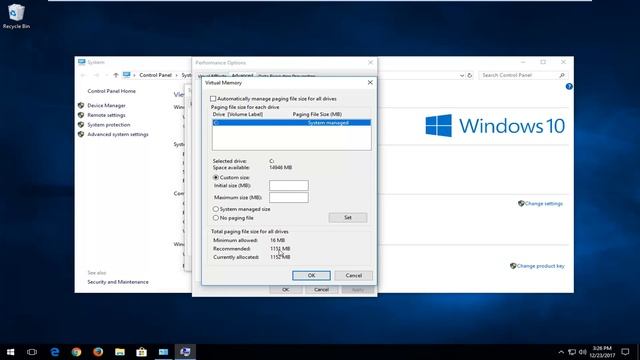Click the back arrow in System window
Screen dimensions: 640x360
pyautogui.click(x=83, y=75)
